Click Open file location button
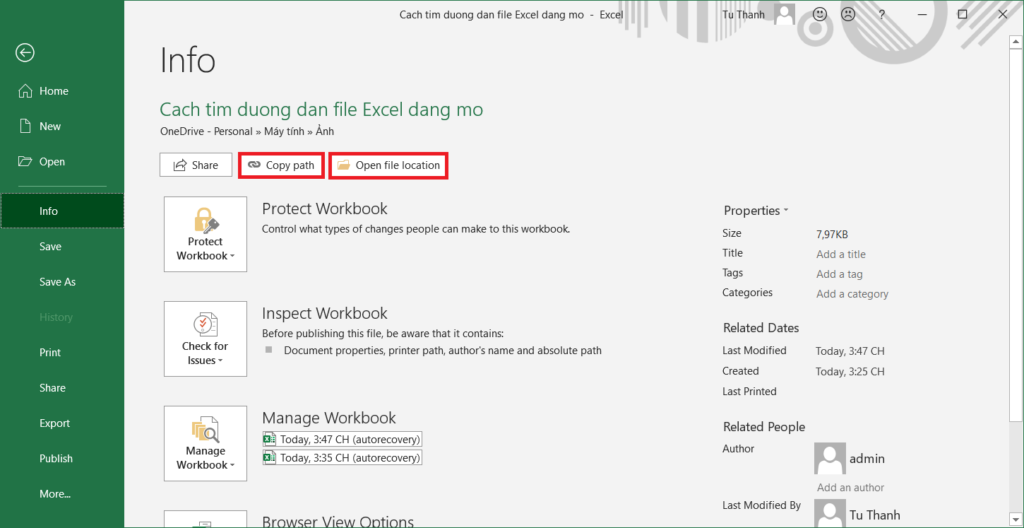This screenshot has height=528, width=1024. (x=389, y=165)
